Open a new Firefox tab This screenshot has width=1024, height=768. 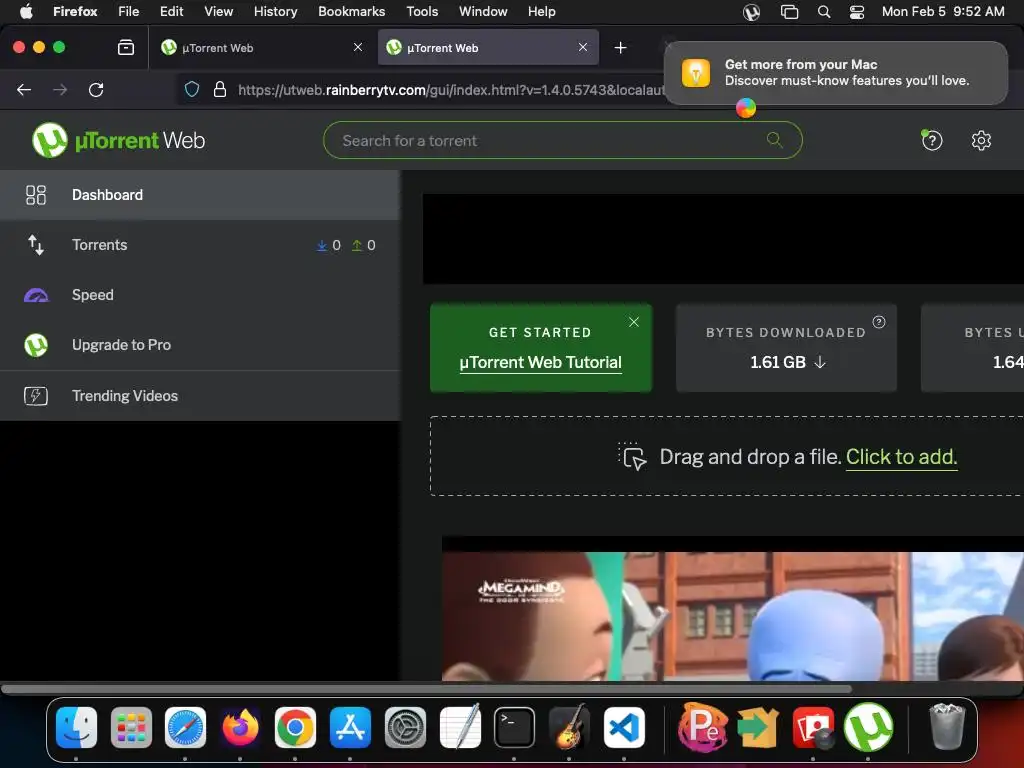pos(620,48)
